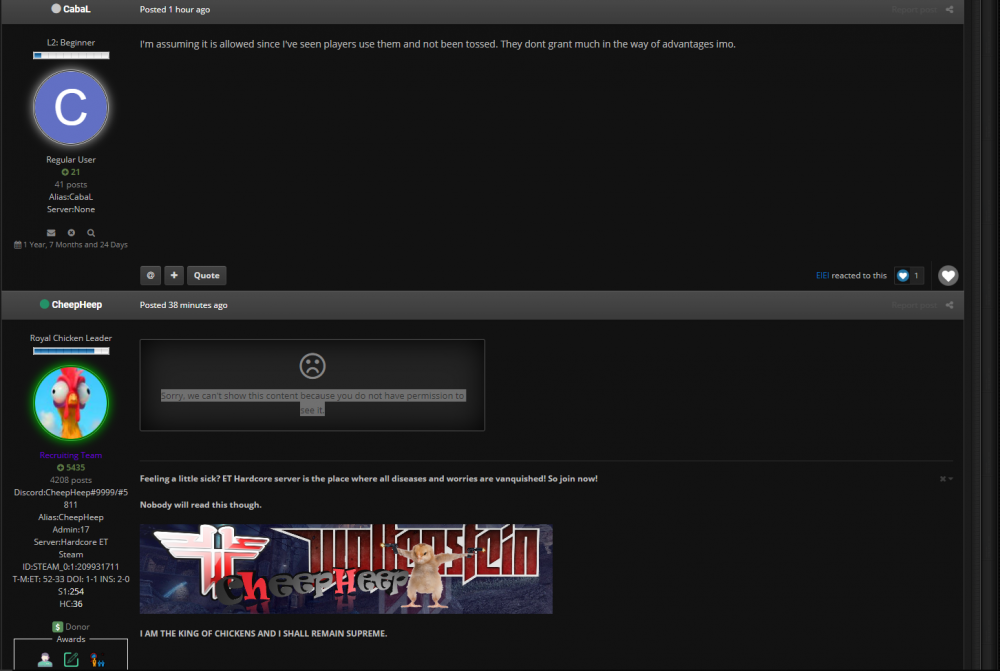Click the '41 posts' count

[x=71, y=184]
